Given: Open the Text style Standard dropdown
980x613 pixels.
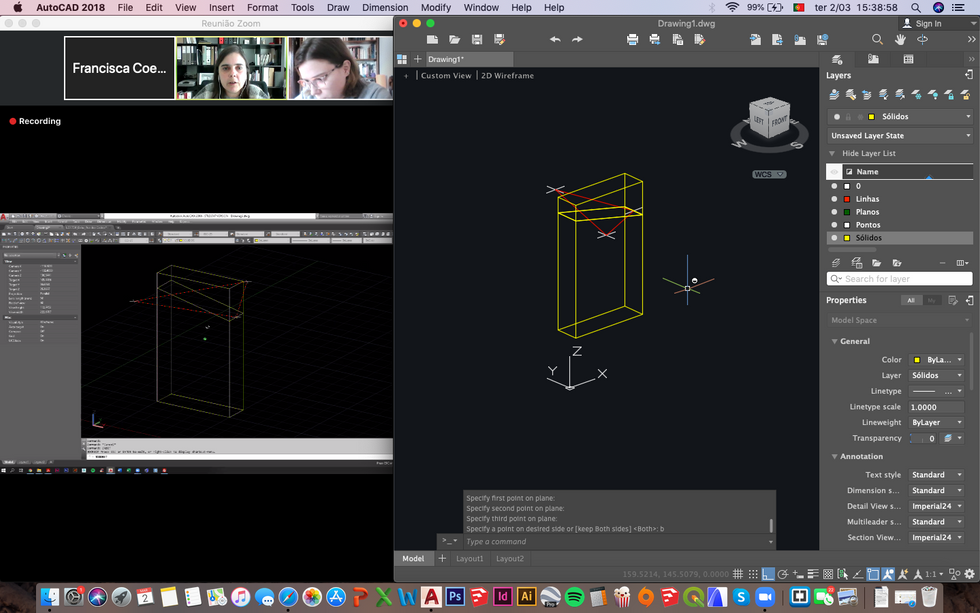Looking at the screenshot, I should point(936,475).
